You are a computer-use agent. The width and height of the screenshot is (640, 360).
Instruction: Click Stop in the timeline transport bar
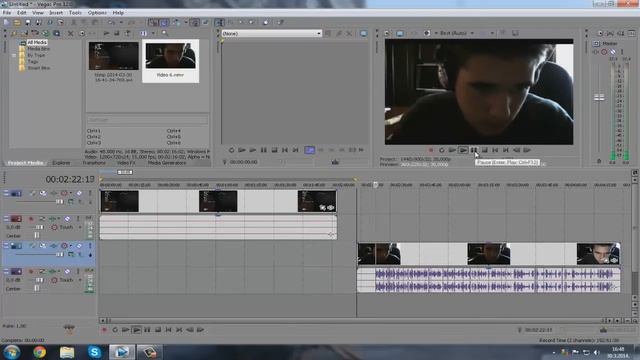coord(158,330)
